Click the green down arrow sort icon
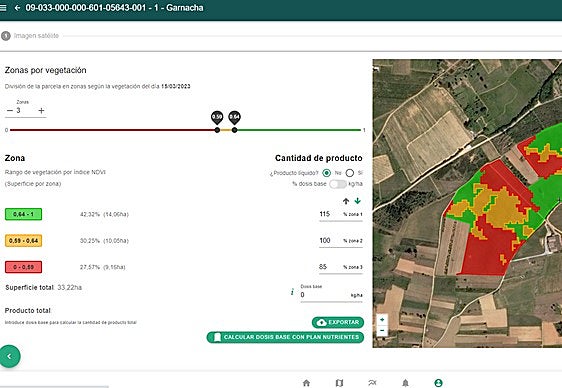This screenshot has height=388, width=562. click(x=357, y=201)
